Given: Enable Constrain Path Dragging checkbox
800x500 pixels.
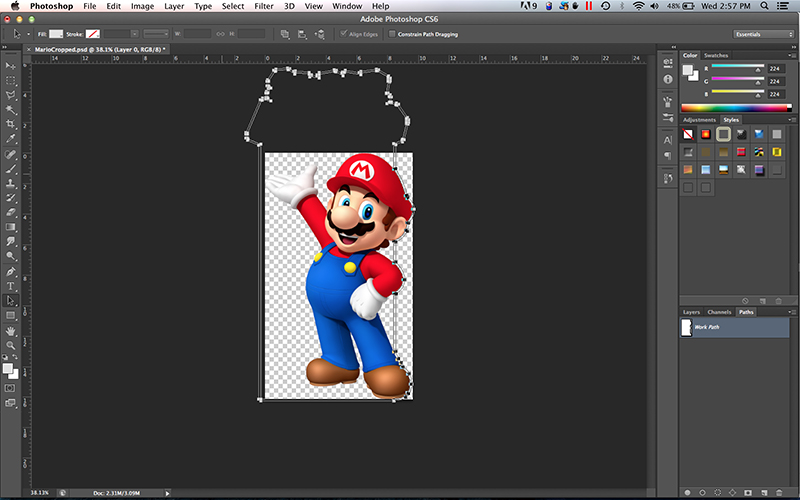Looking at the screenshot, I should coord(392,34).
